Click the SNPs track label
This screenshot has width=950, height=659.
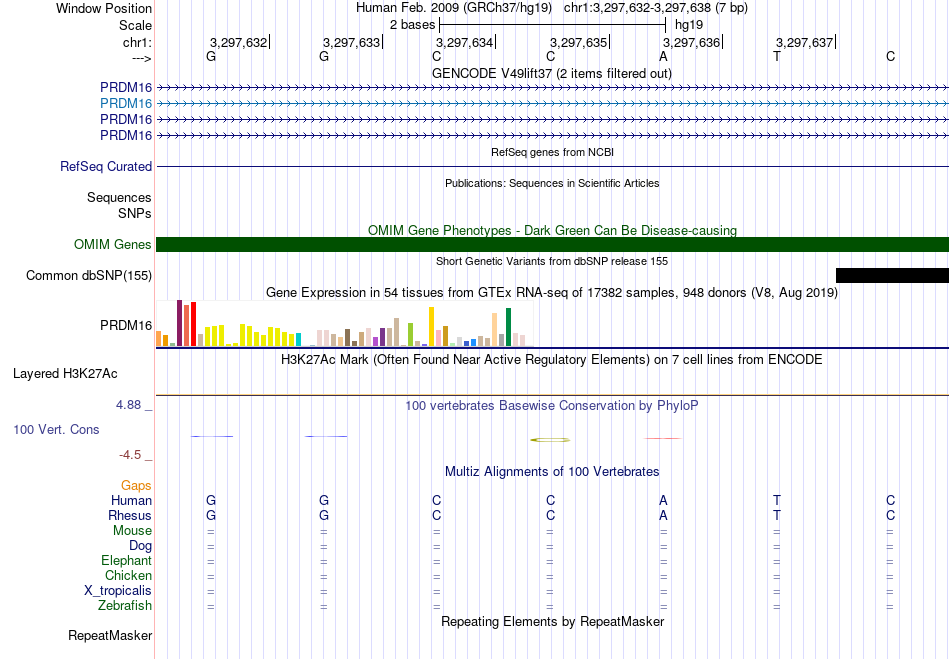pyautogui.click(x=135, y=214)
